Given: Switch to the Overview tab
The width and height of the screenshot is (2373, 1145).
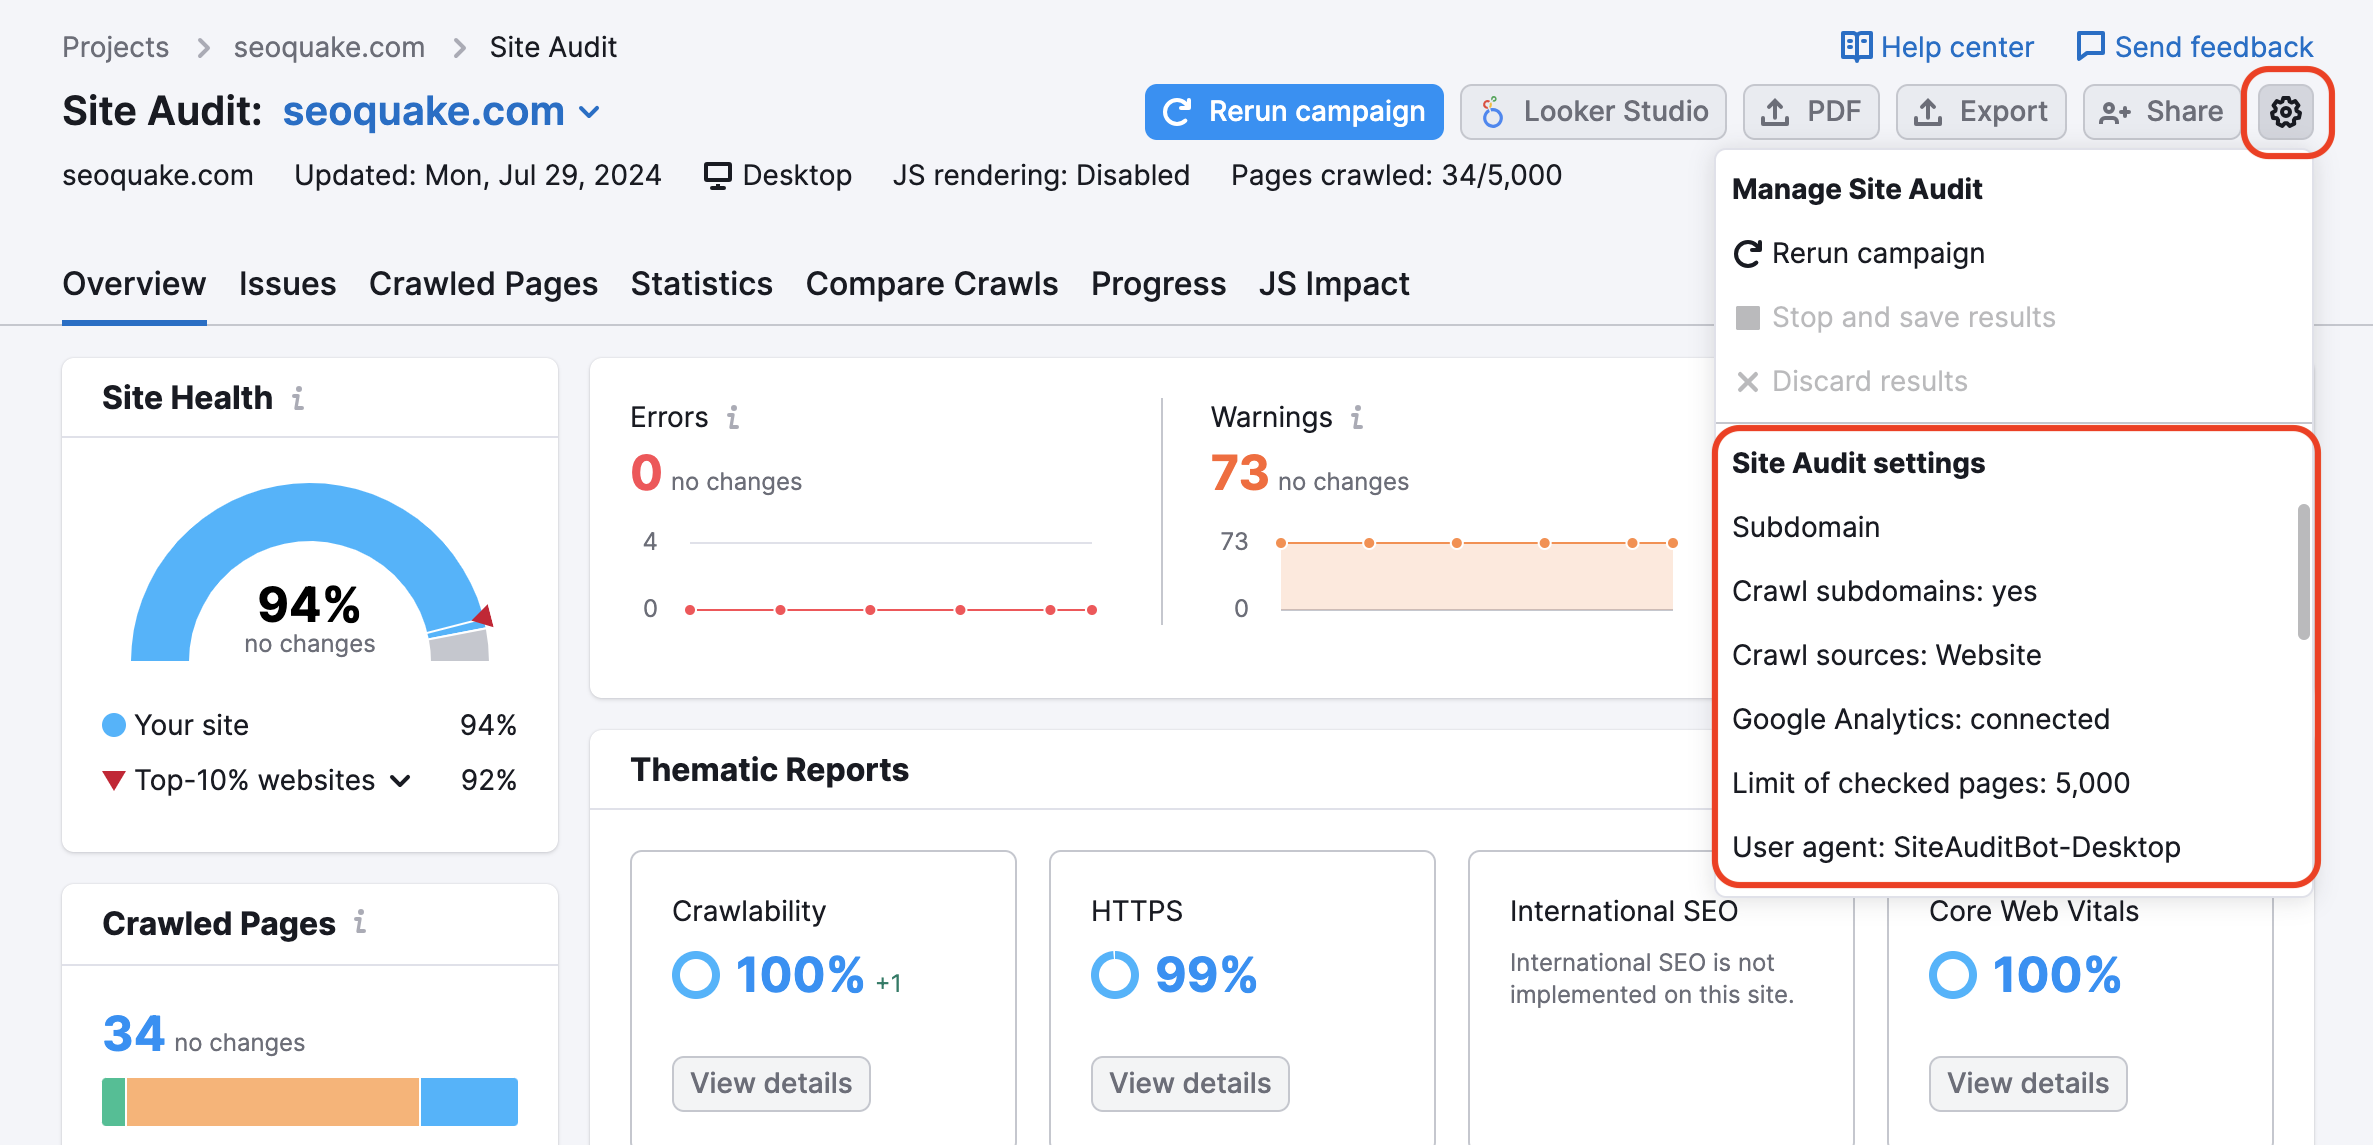Looking at the screenshot, I should pyautogui.click(x=134, y=284).
